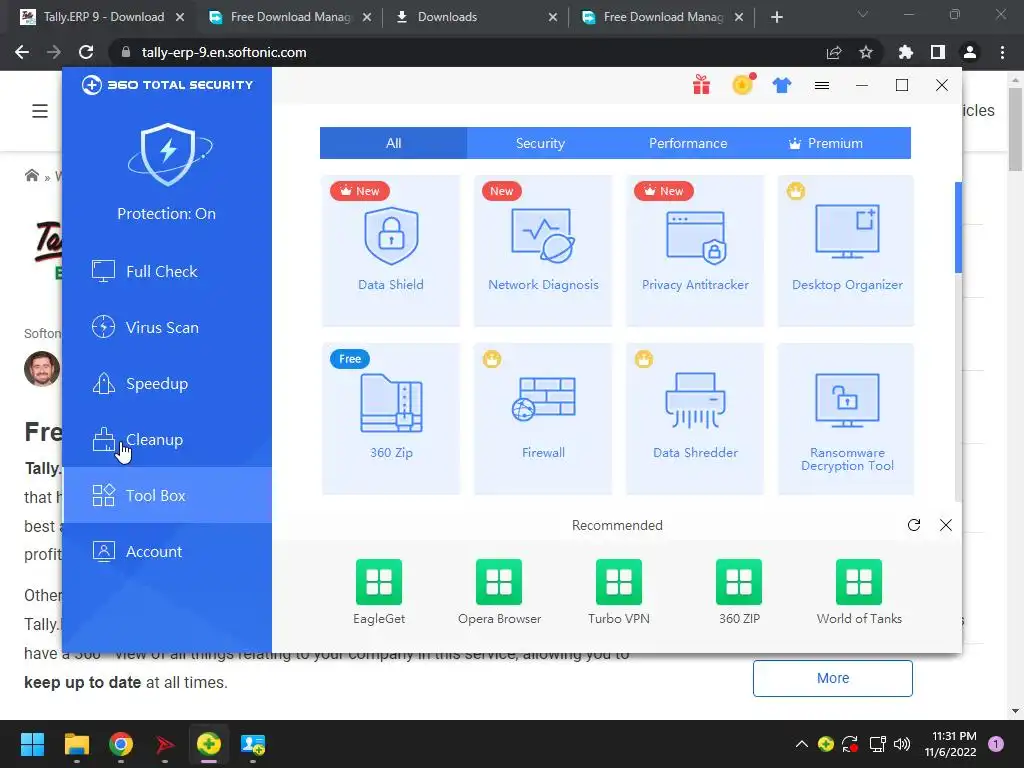Open the tab search chevron in Chrome

point(863,14)
